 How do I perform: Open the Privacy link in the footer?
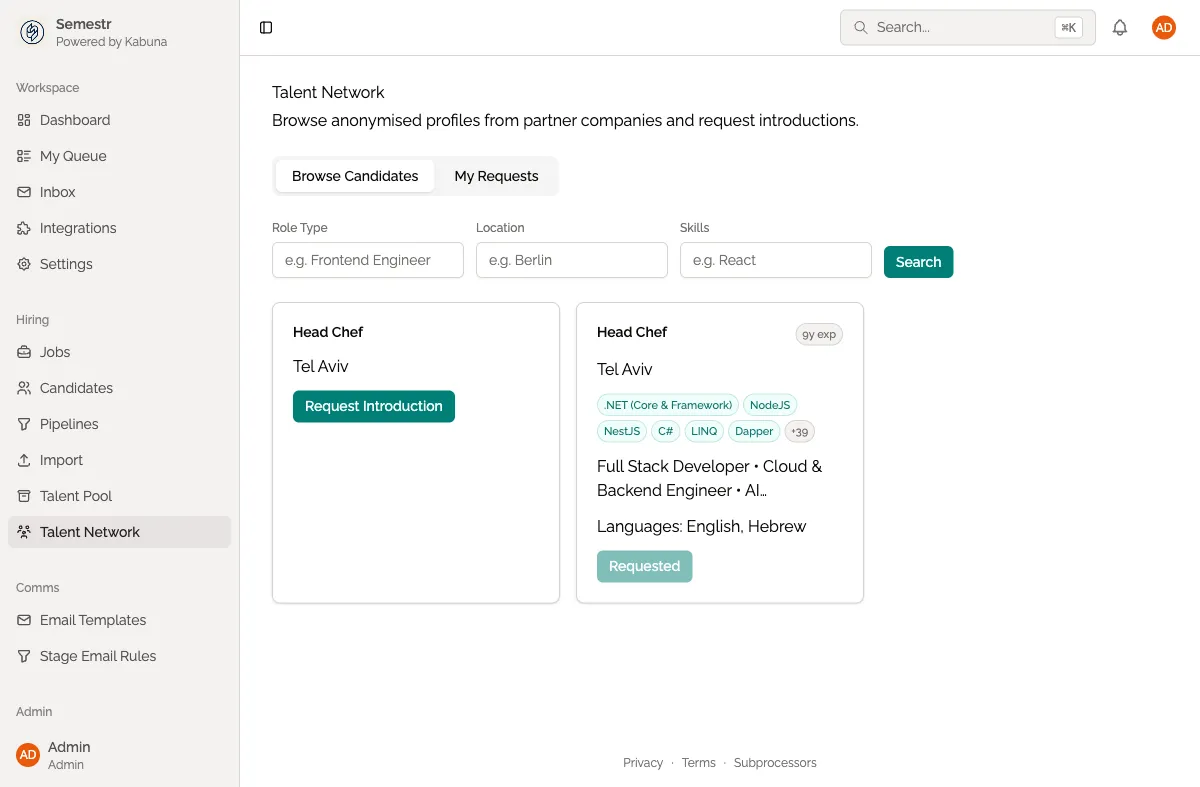coord(643,762)
